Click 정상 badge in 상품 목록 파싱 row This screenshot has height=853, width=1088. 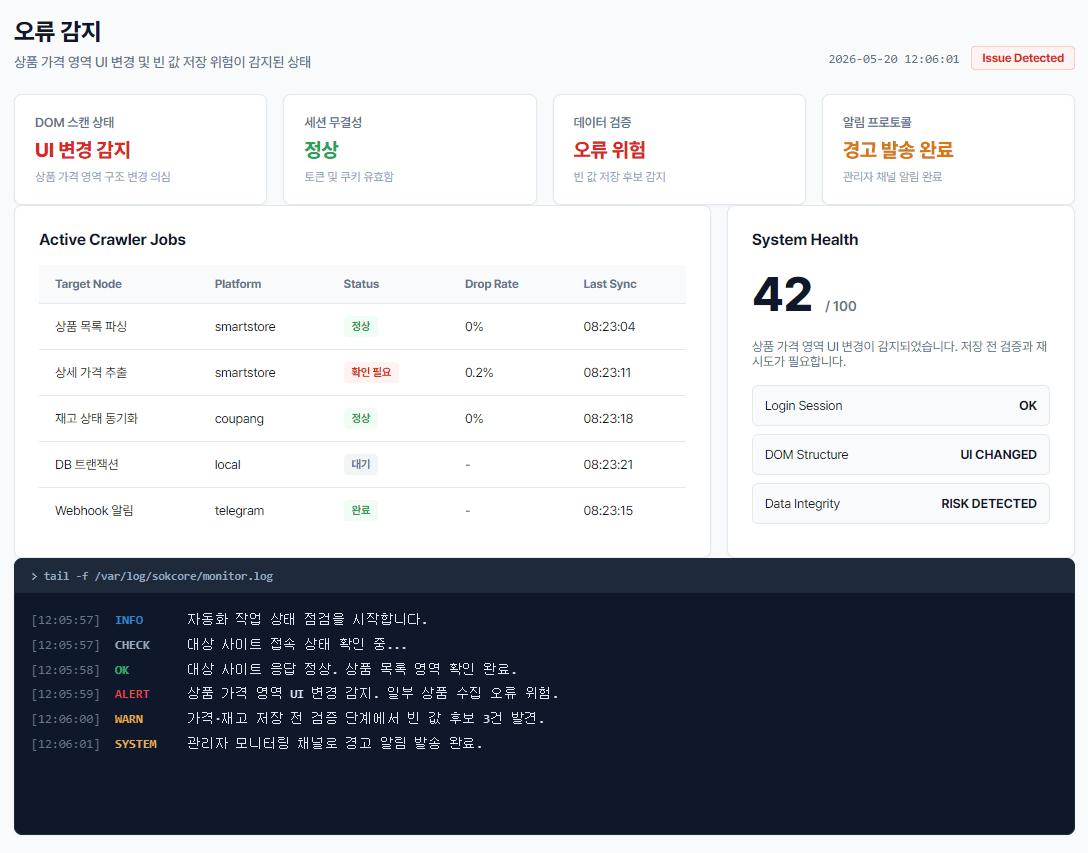[x=361, y=326]
